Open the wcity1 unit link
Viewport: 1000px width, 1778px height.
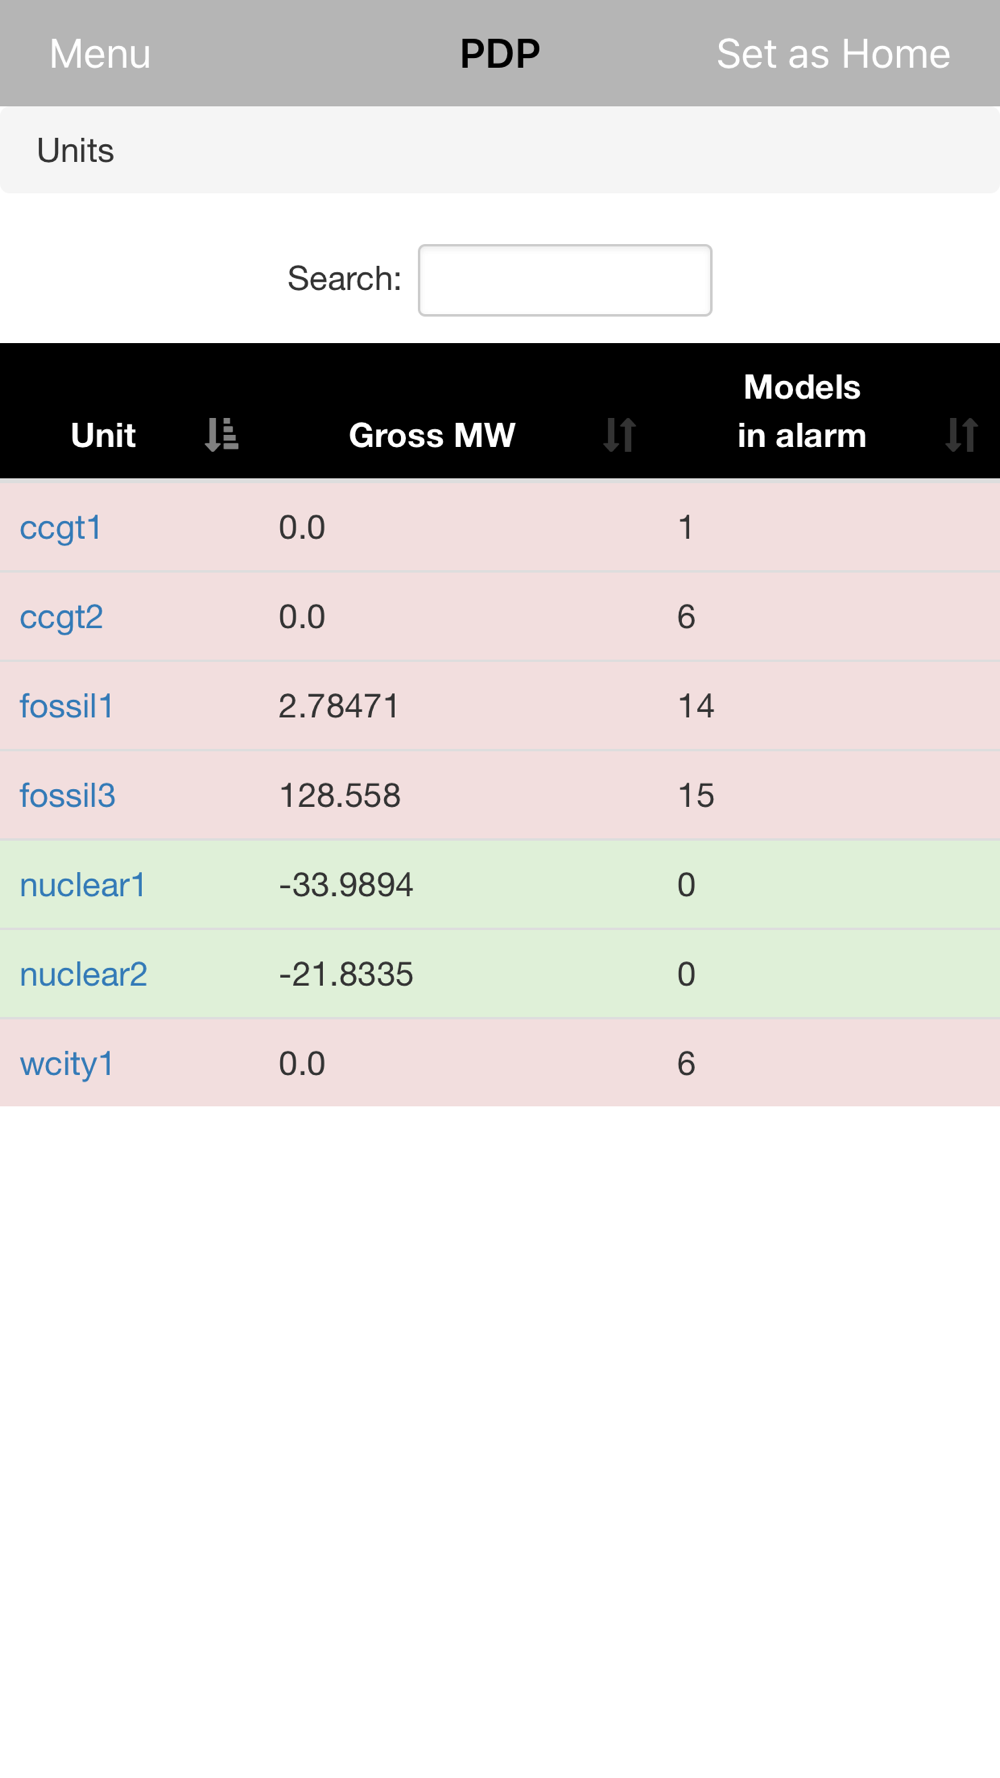[67, 1063]
